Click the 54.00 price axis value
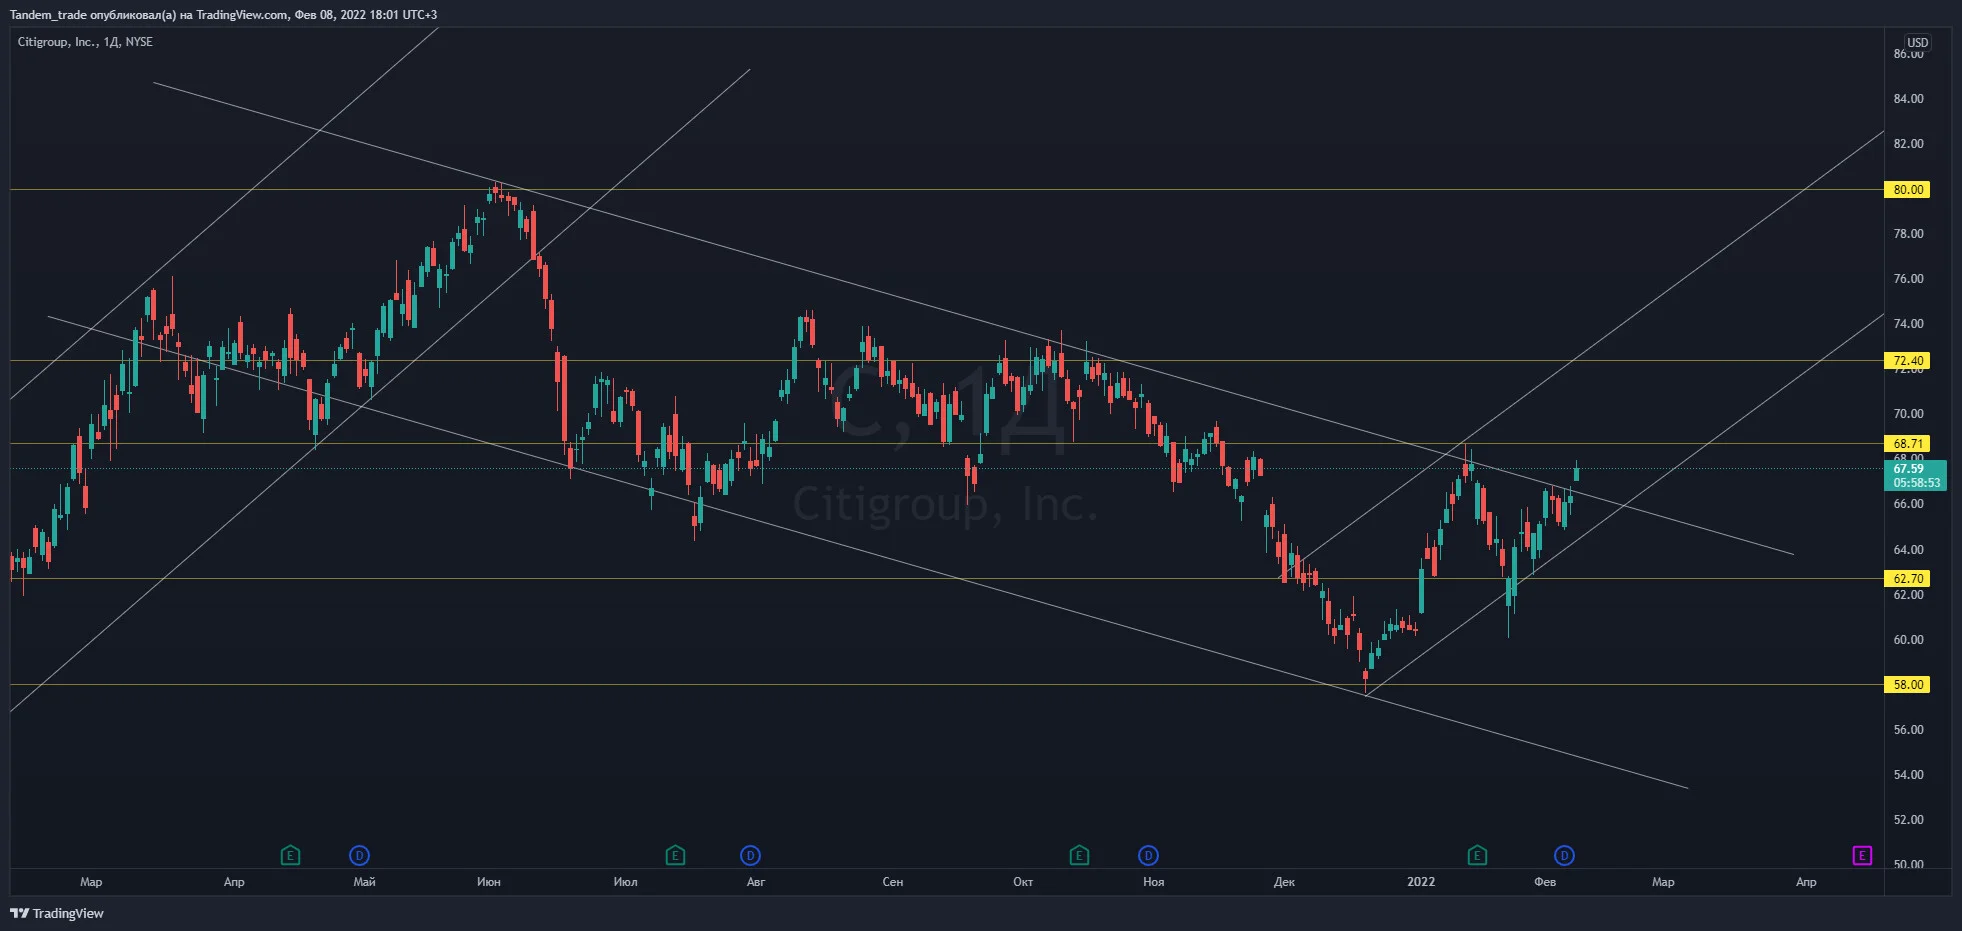Image resolution: width=1962 pixels, height=931 pixels. pos(1908,774)
